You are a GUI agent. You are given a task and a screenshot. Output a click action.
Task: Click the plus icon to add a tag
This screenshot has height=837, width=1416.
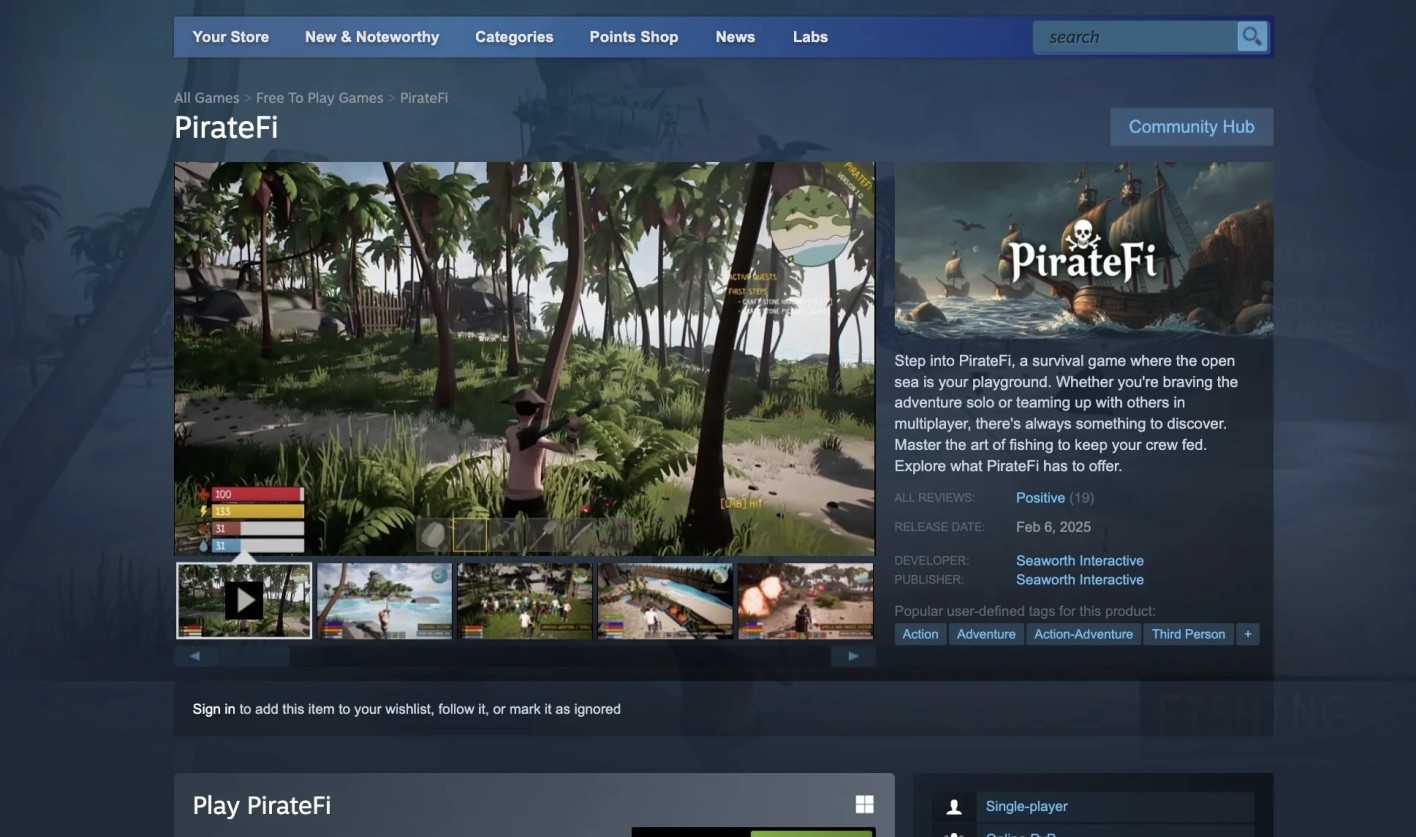(1247, 633)
